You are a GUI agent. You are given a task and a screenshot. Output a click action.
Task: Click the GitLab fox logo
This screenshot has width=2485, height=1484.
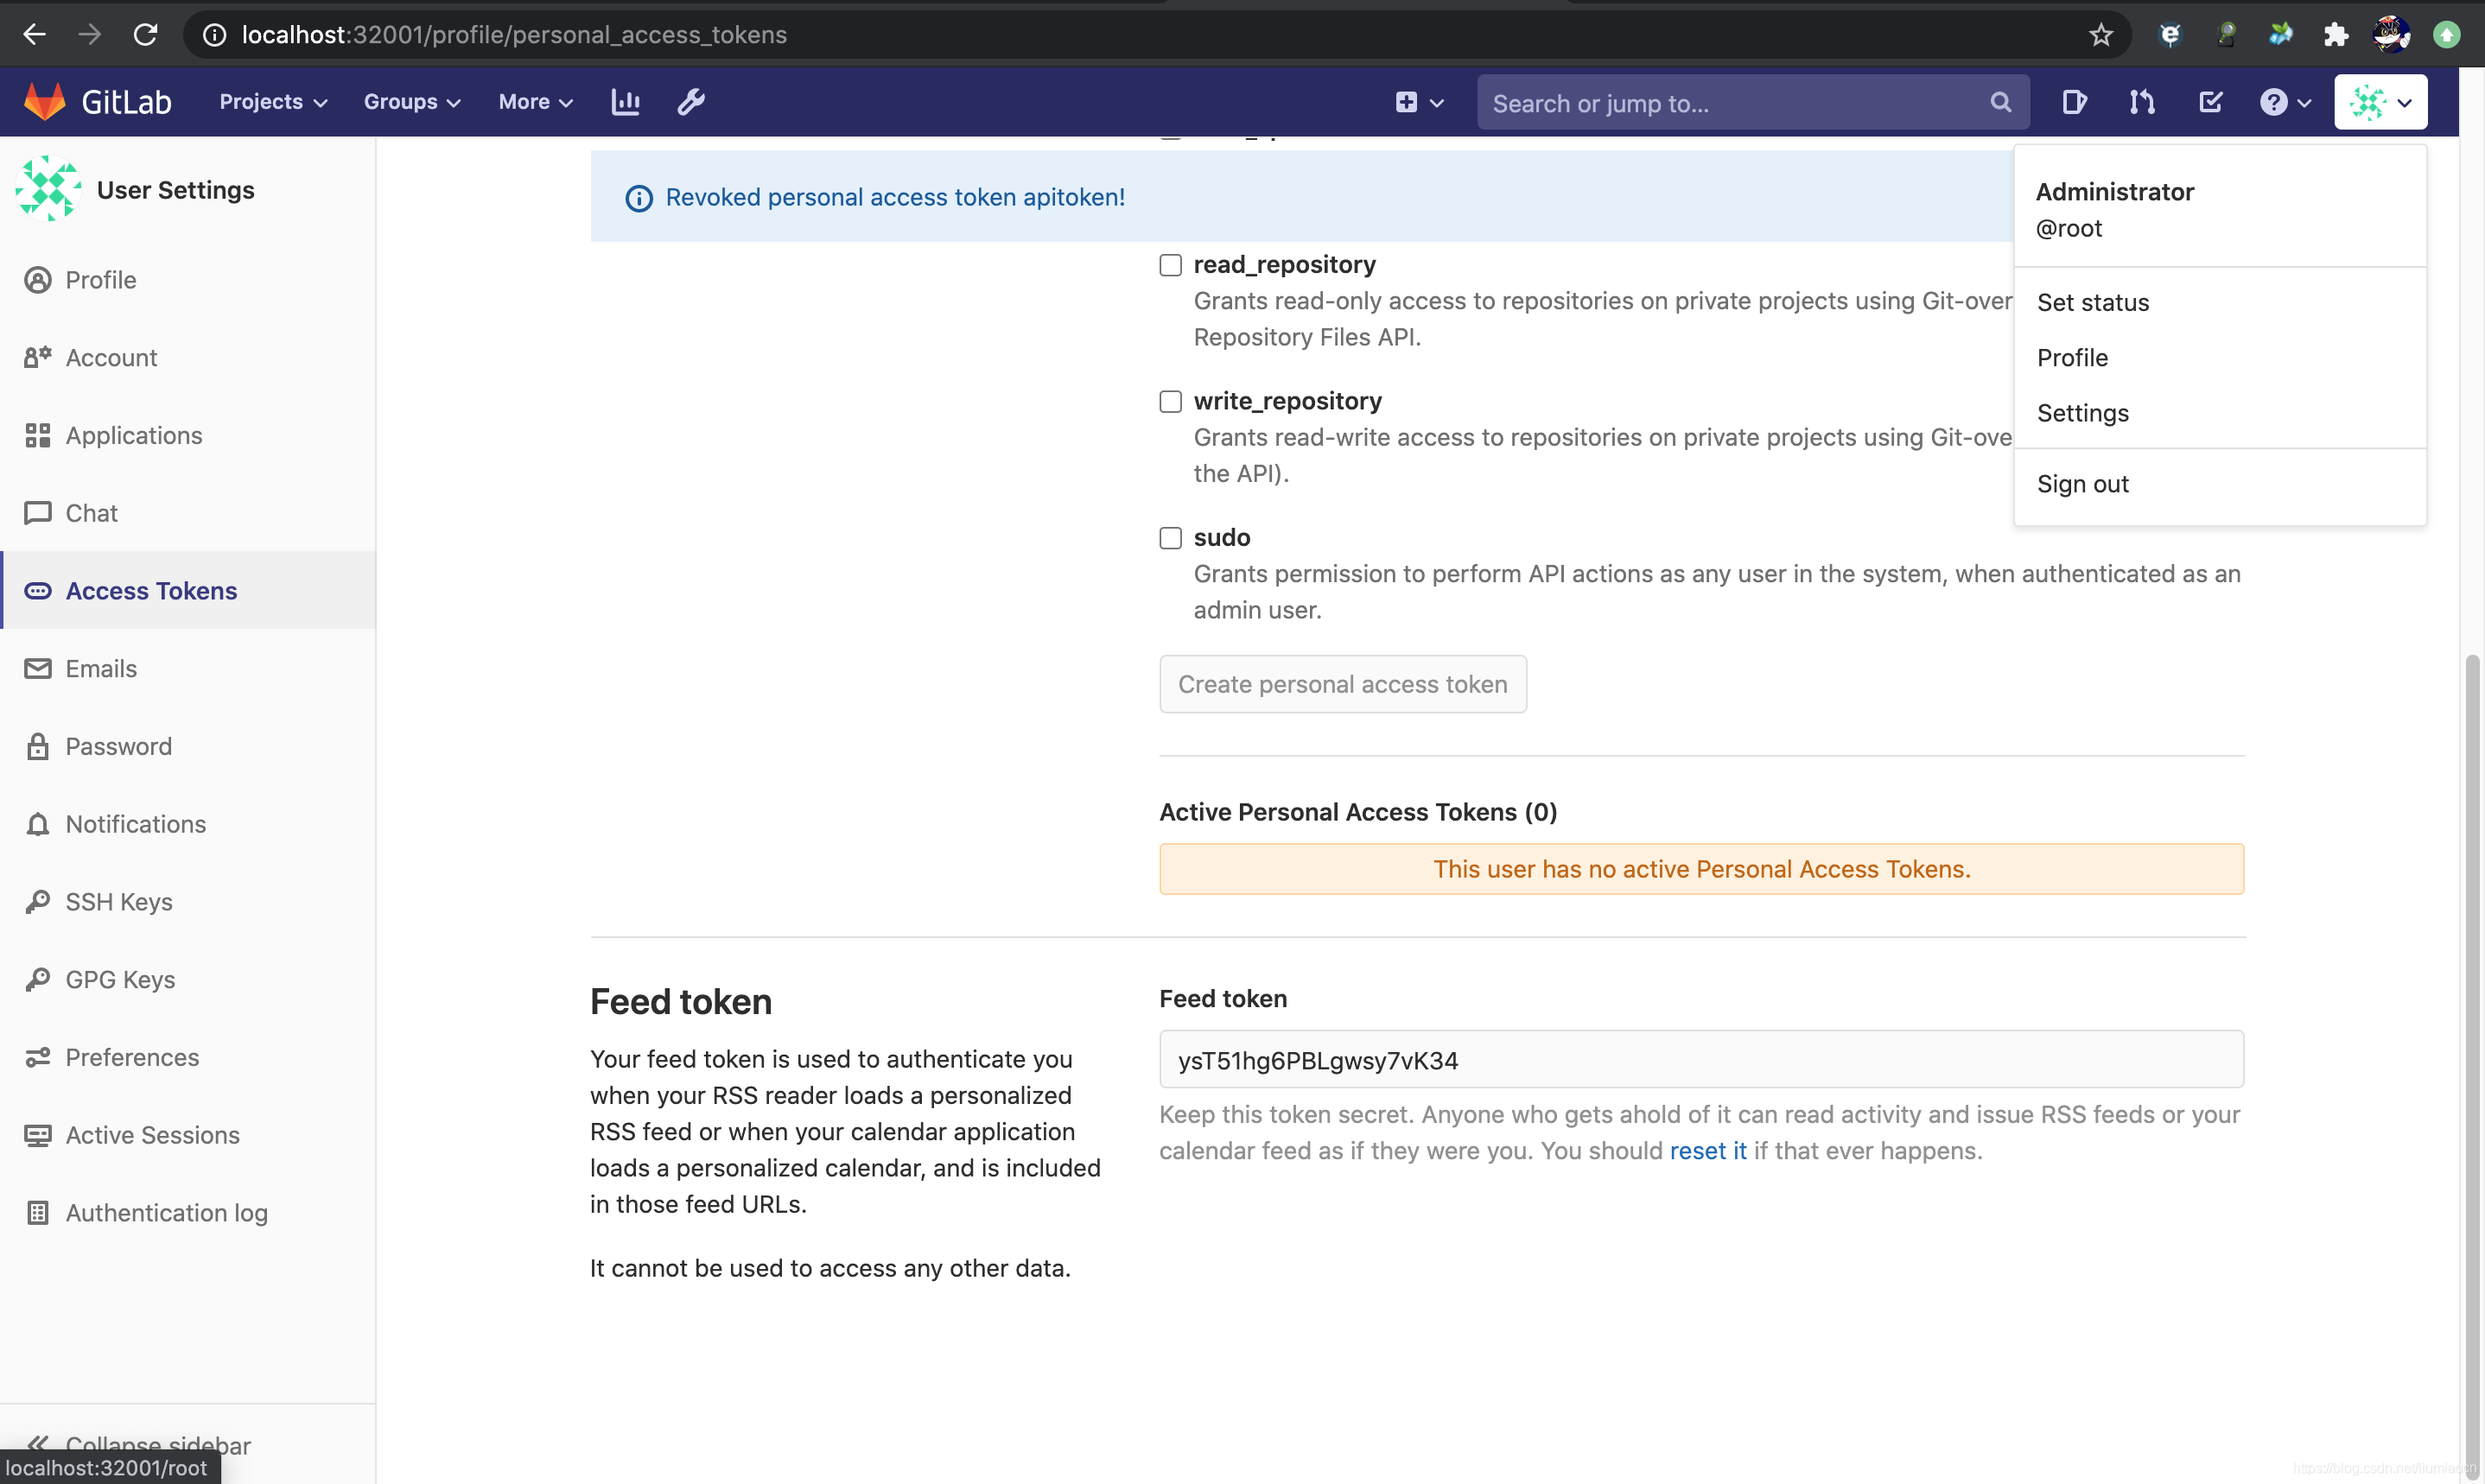tap(44, 102)
